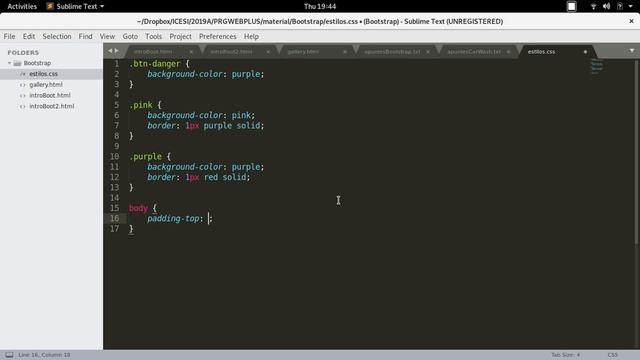Click the FOLDERS heading in the sidebar
This screenshot has width=640, height=360.
(x=23, y=53)
